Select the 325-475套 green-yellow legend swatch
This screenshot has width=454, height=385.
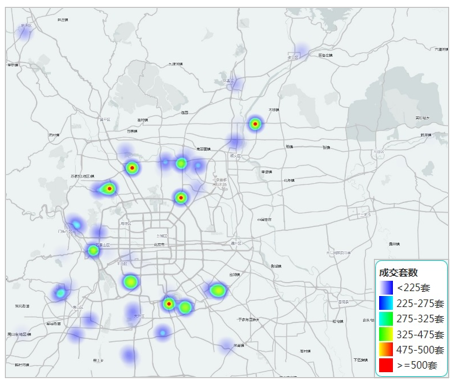pyautogui.click(x=386, y=334)
